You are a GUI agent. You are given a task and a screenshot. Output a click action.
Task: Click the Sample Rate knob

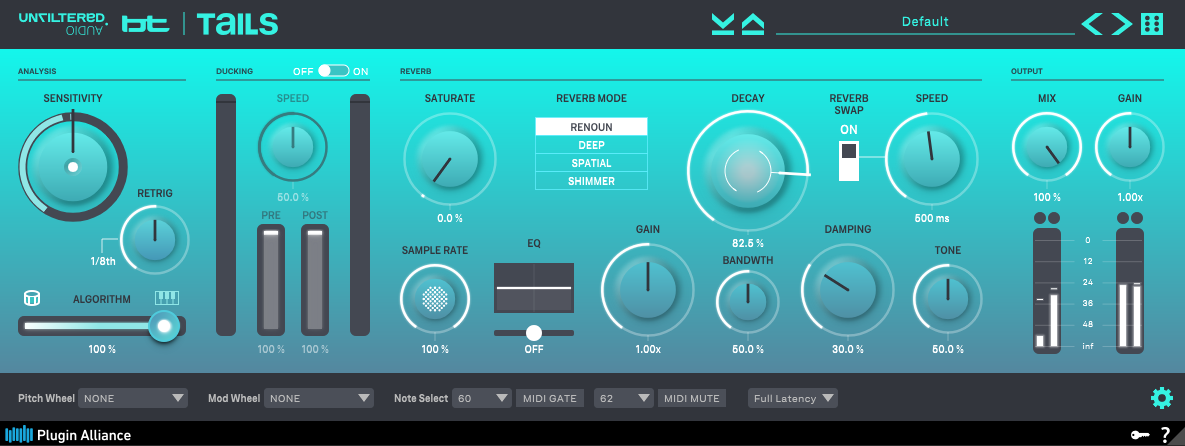435,299
